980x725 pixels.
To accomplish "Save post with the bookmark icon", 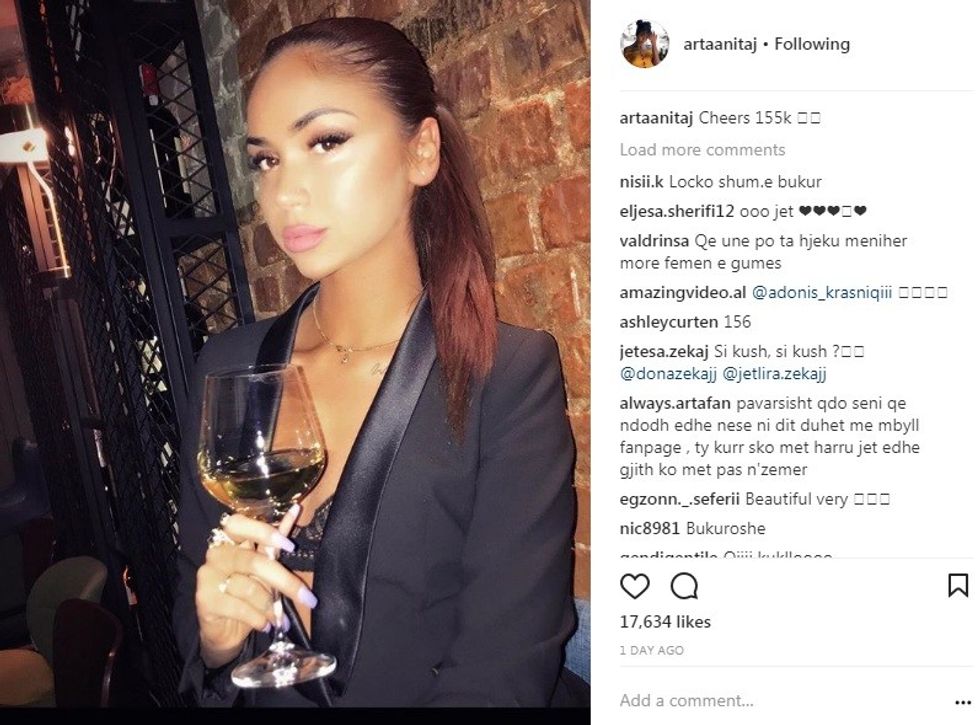I will [x=958, y=586].
